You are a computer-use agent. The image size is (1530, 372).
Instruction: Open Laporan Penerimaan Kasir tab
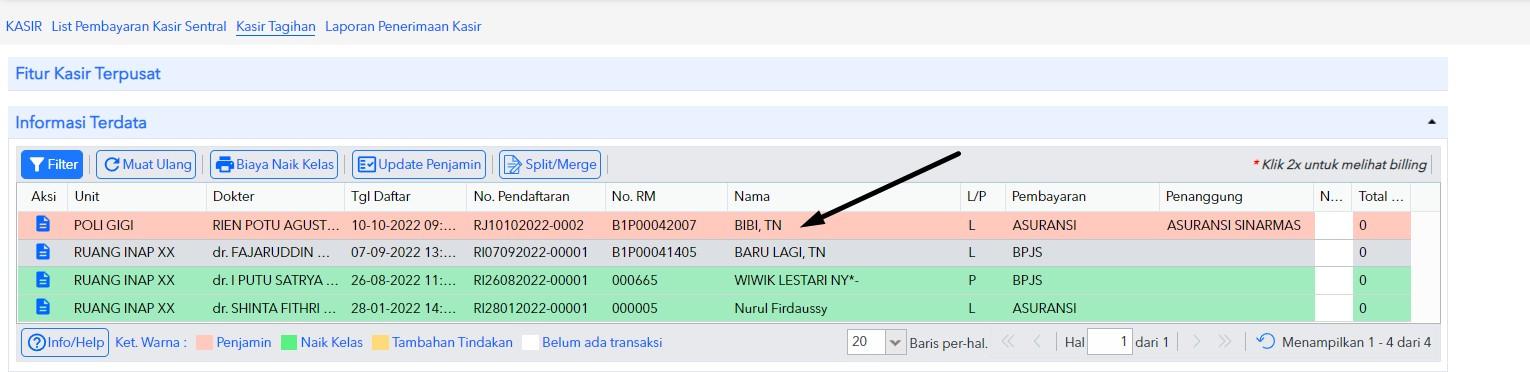403,27
